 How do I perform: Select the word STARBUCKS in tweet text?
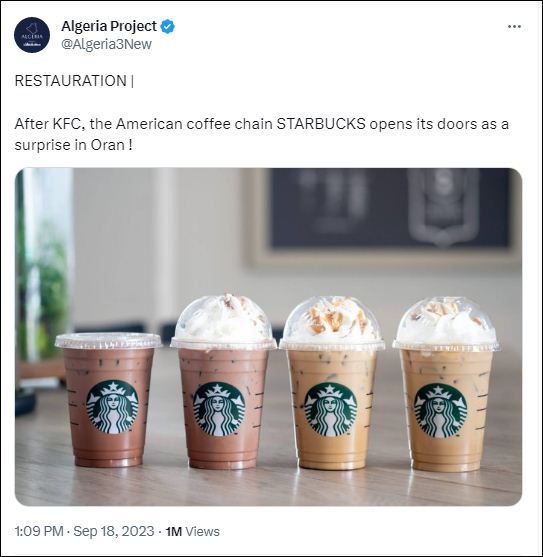click(321, 124)
